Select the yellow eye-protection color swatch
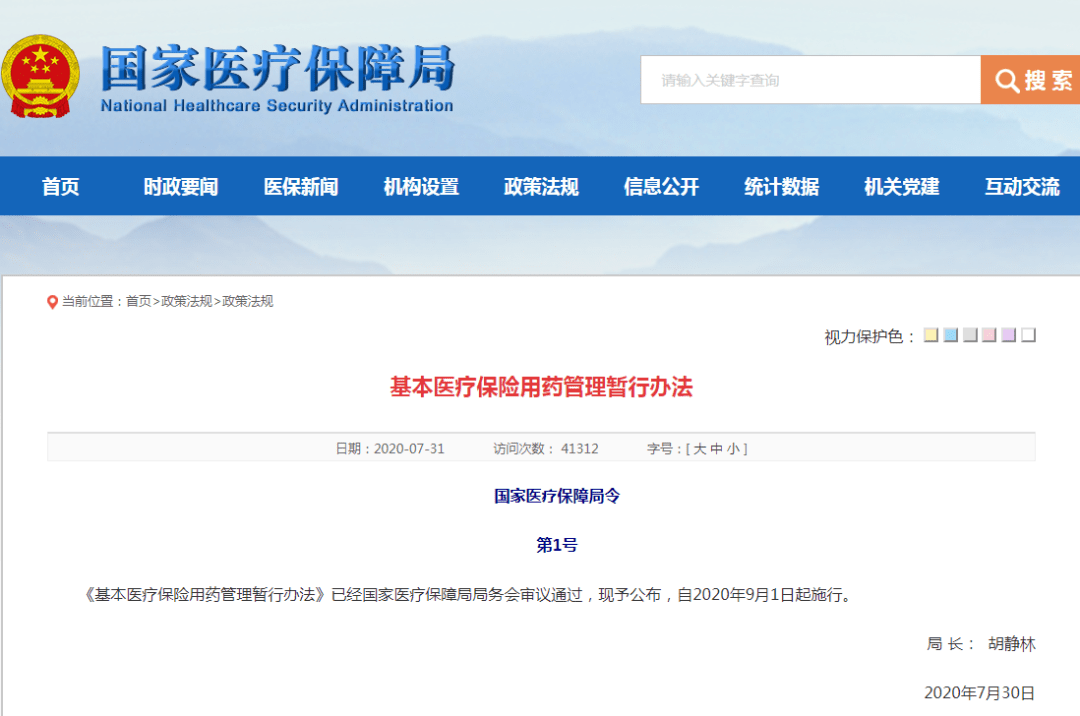This screenshot has width=1080, height=716. click(931, 335)
